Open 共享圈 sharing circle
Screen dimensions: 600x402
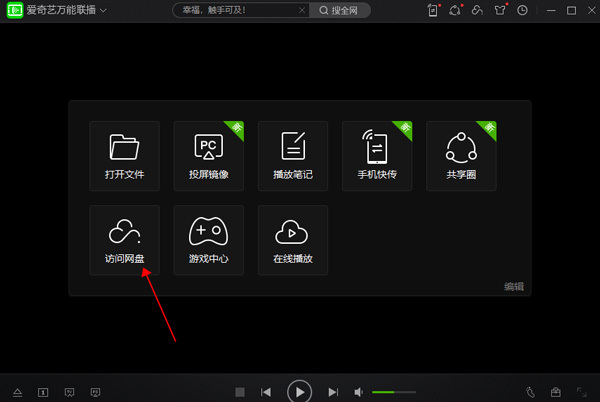point(461,156)
